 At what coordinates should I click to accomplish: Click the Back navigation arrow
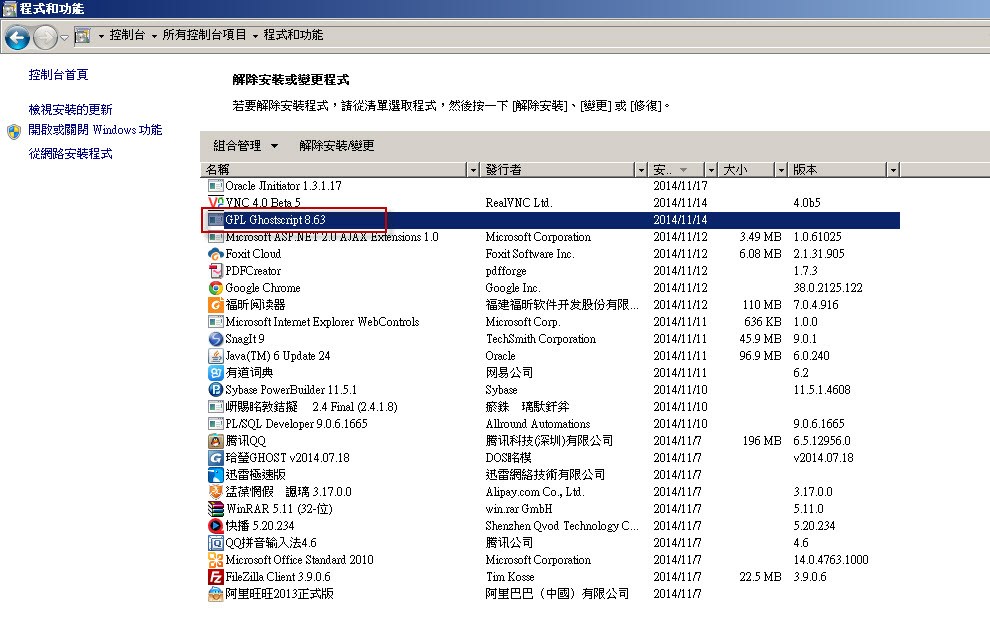click(17, 38)
